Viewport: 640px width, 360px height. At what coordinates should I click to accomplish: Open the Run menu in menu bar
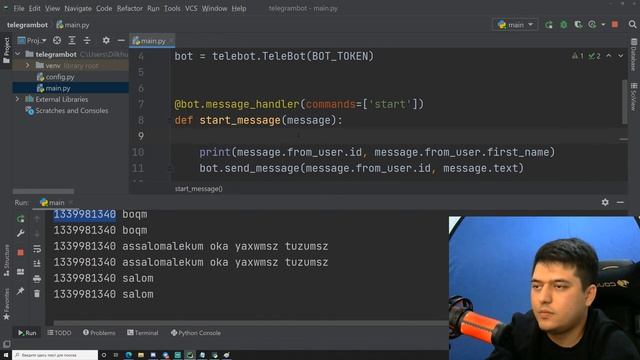(x=153, y=8)
